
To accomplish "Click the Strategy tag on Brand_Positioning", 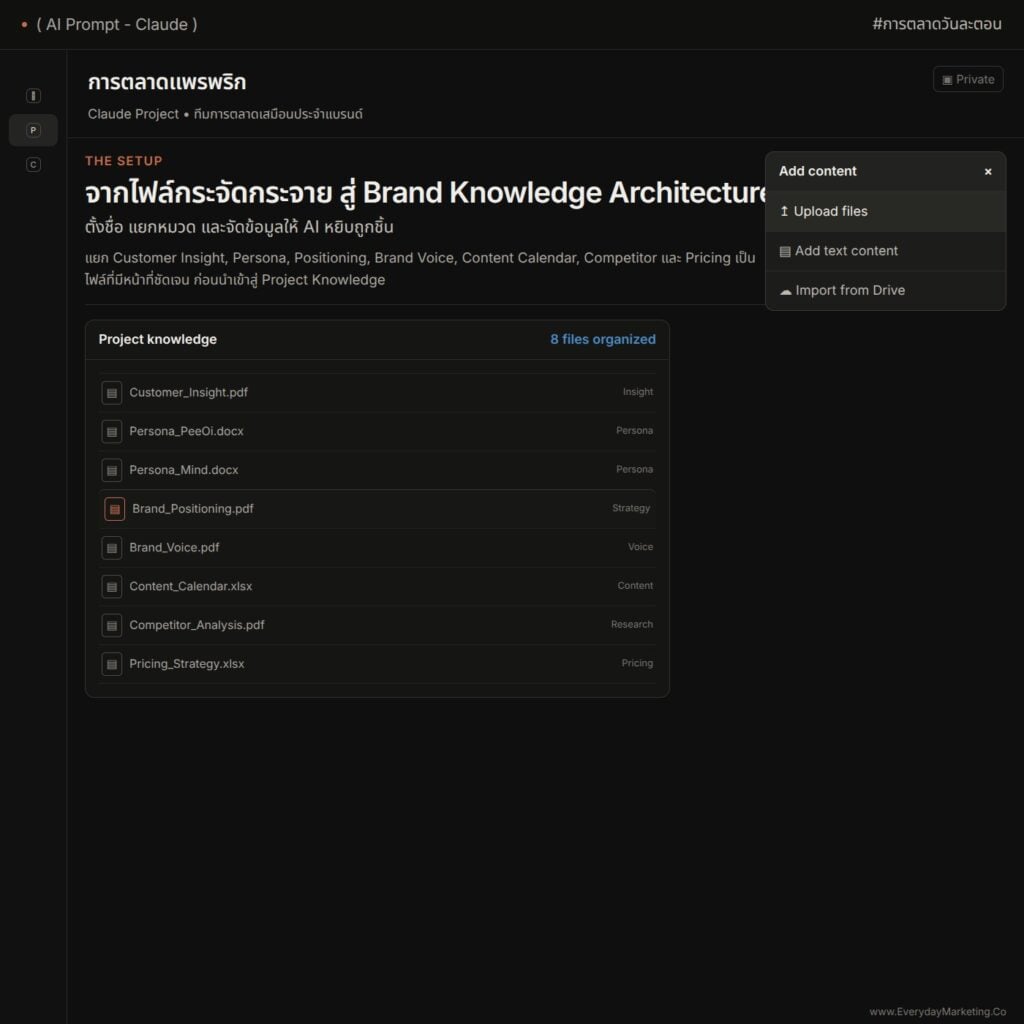I will (x=630, y=508).
